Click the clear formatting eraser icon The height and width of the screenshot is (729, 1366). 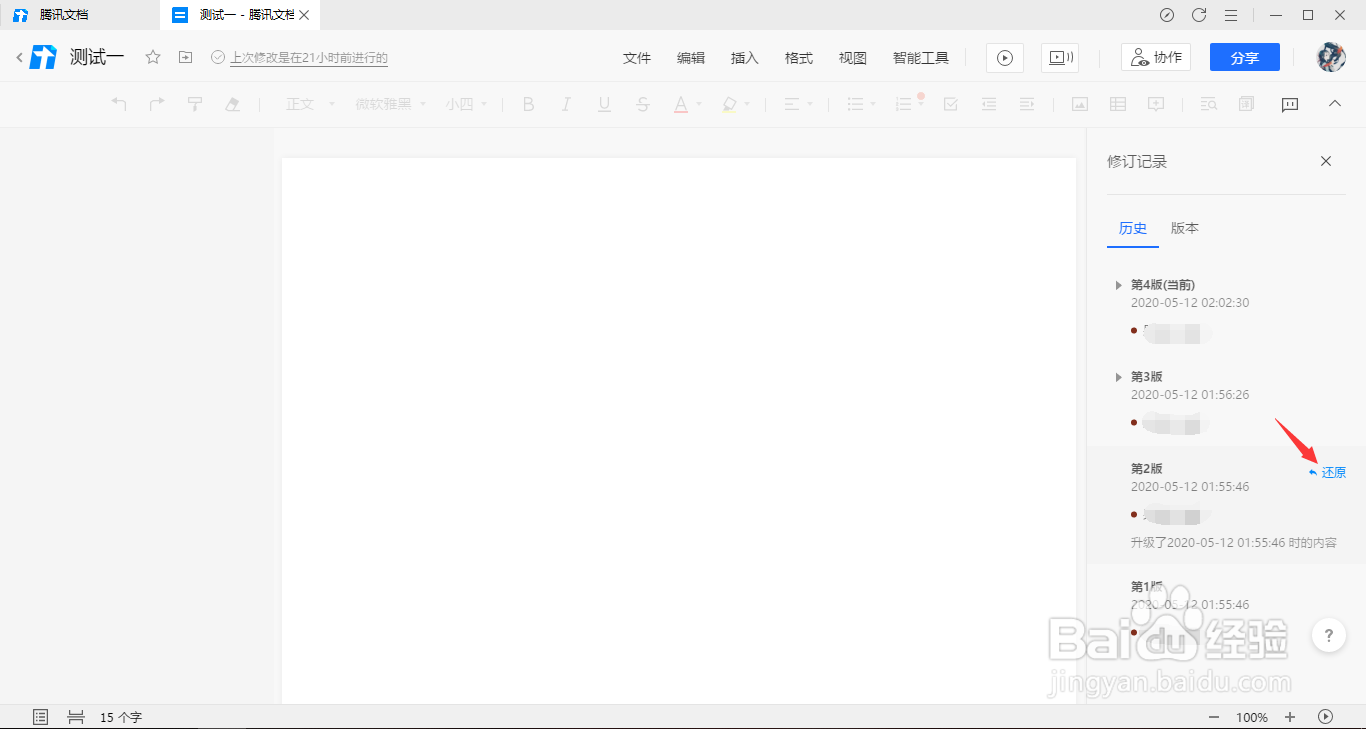point(233,104)
